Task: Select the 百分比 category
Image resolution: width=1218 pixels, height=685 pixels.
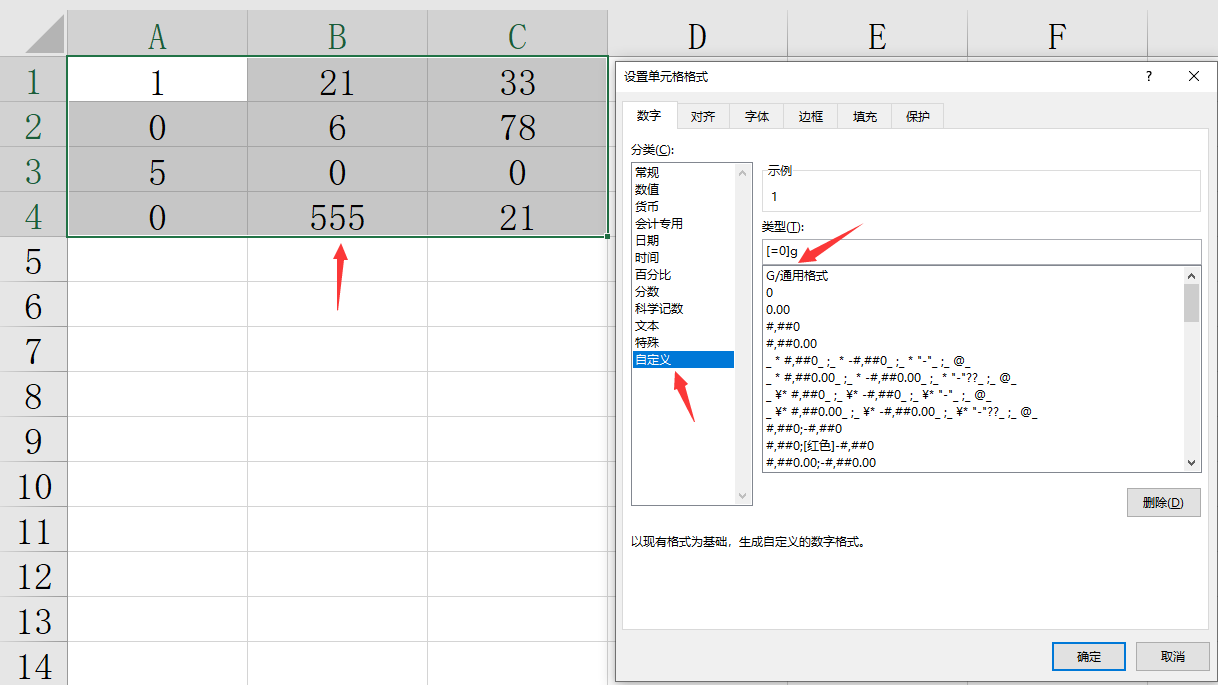Action: 653,274
